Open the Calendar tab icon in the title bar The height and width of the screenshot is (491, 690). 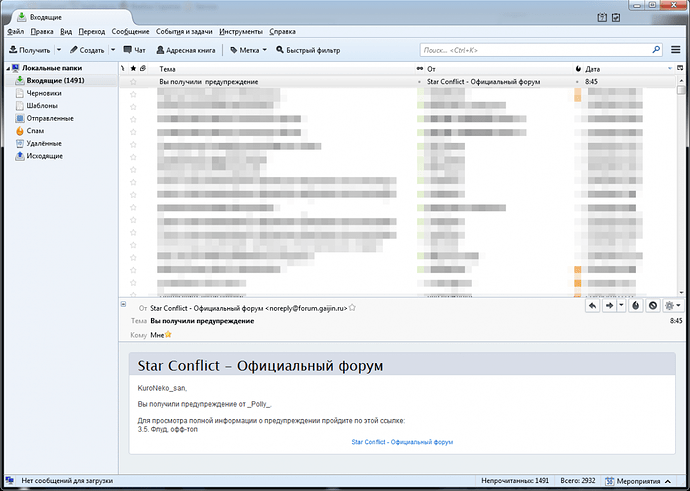tap(602, 18)
